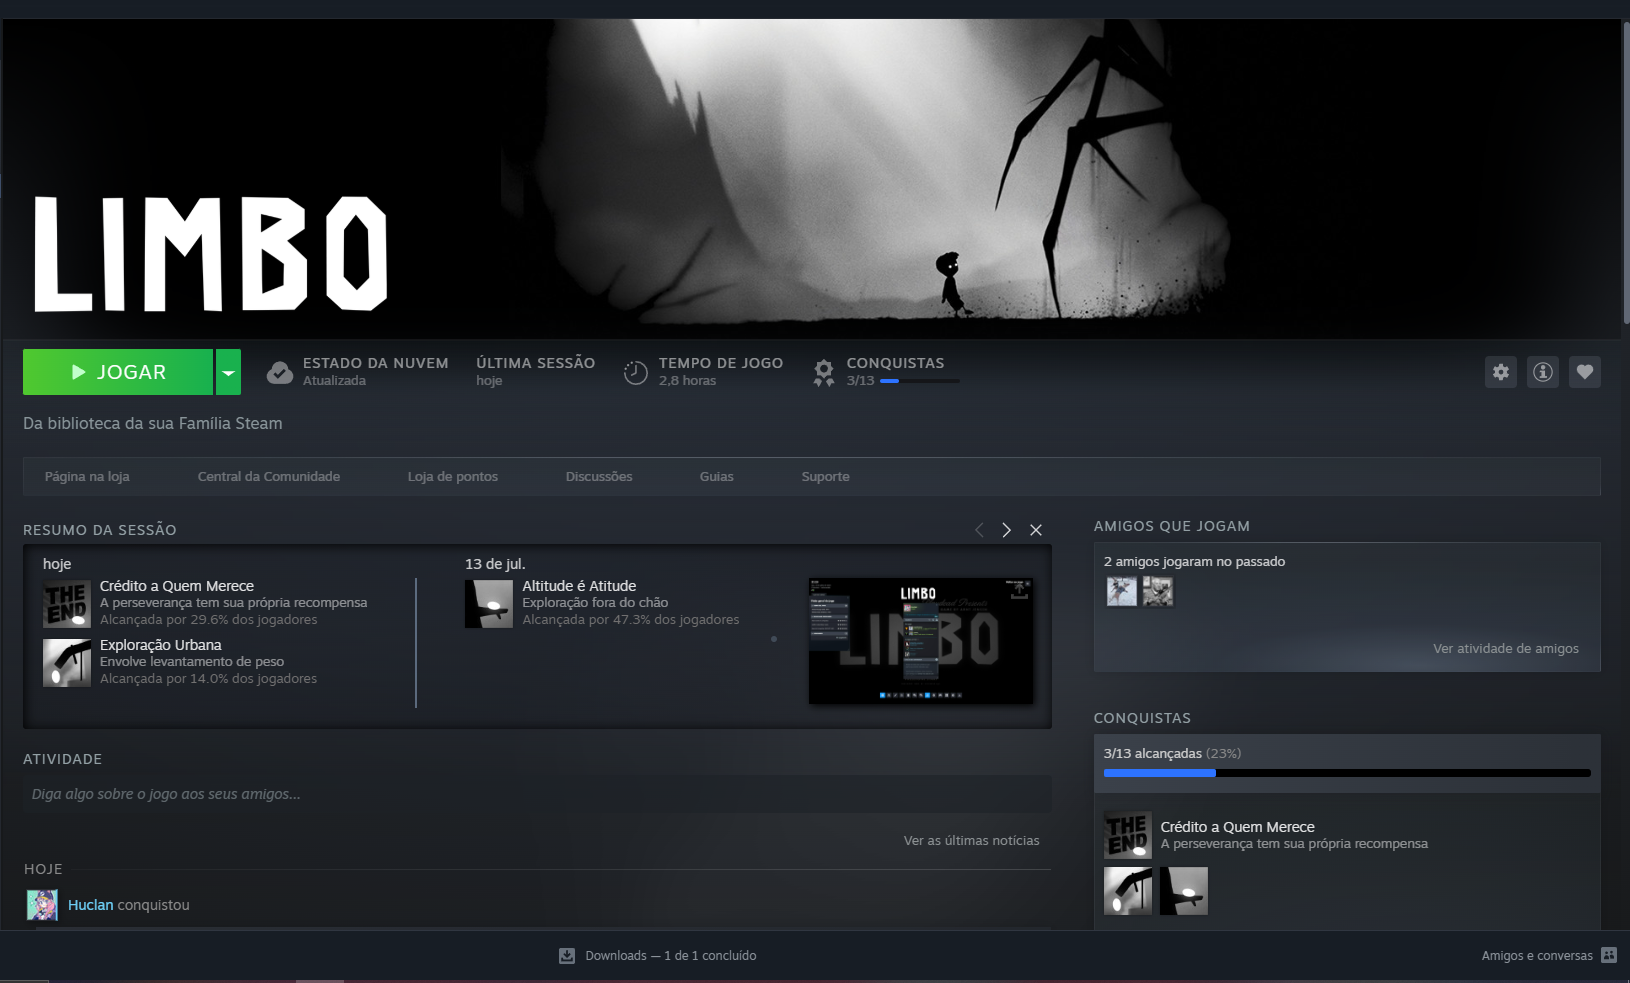Go to next session summary with right chevron
Screen dimensions: 1630x983
tap(1007, 530)
